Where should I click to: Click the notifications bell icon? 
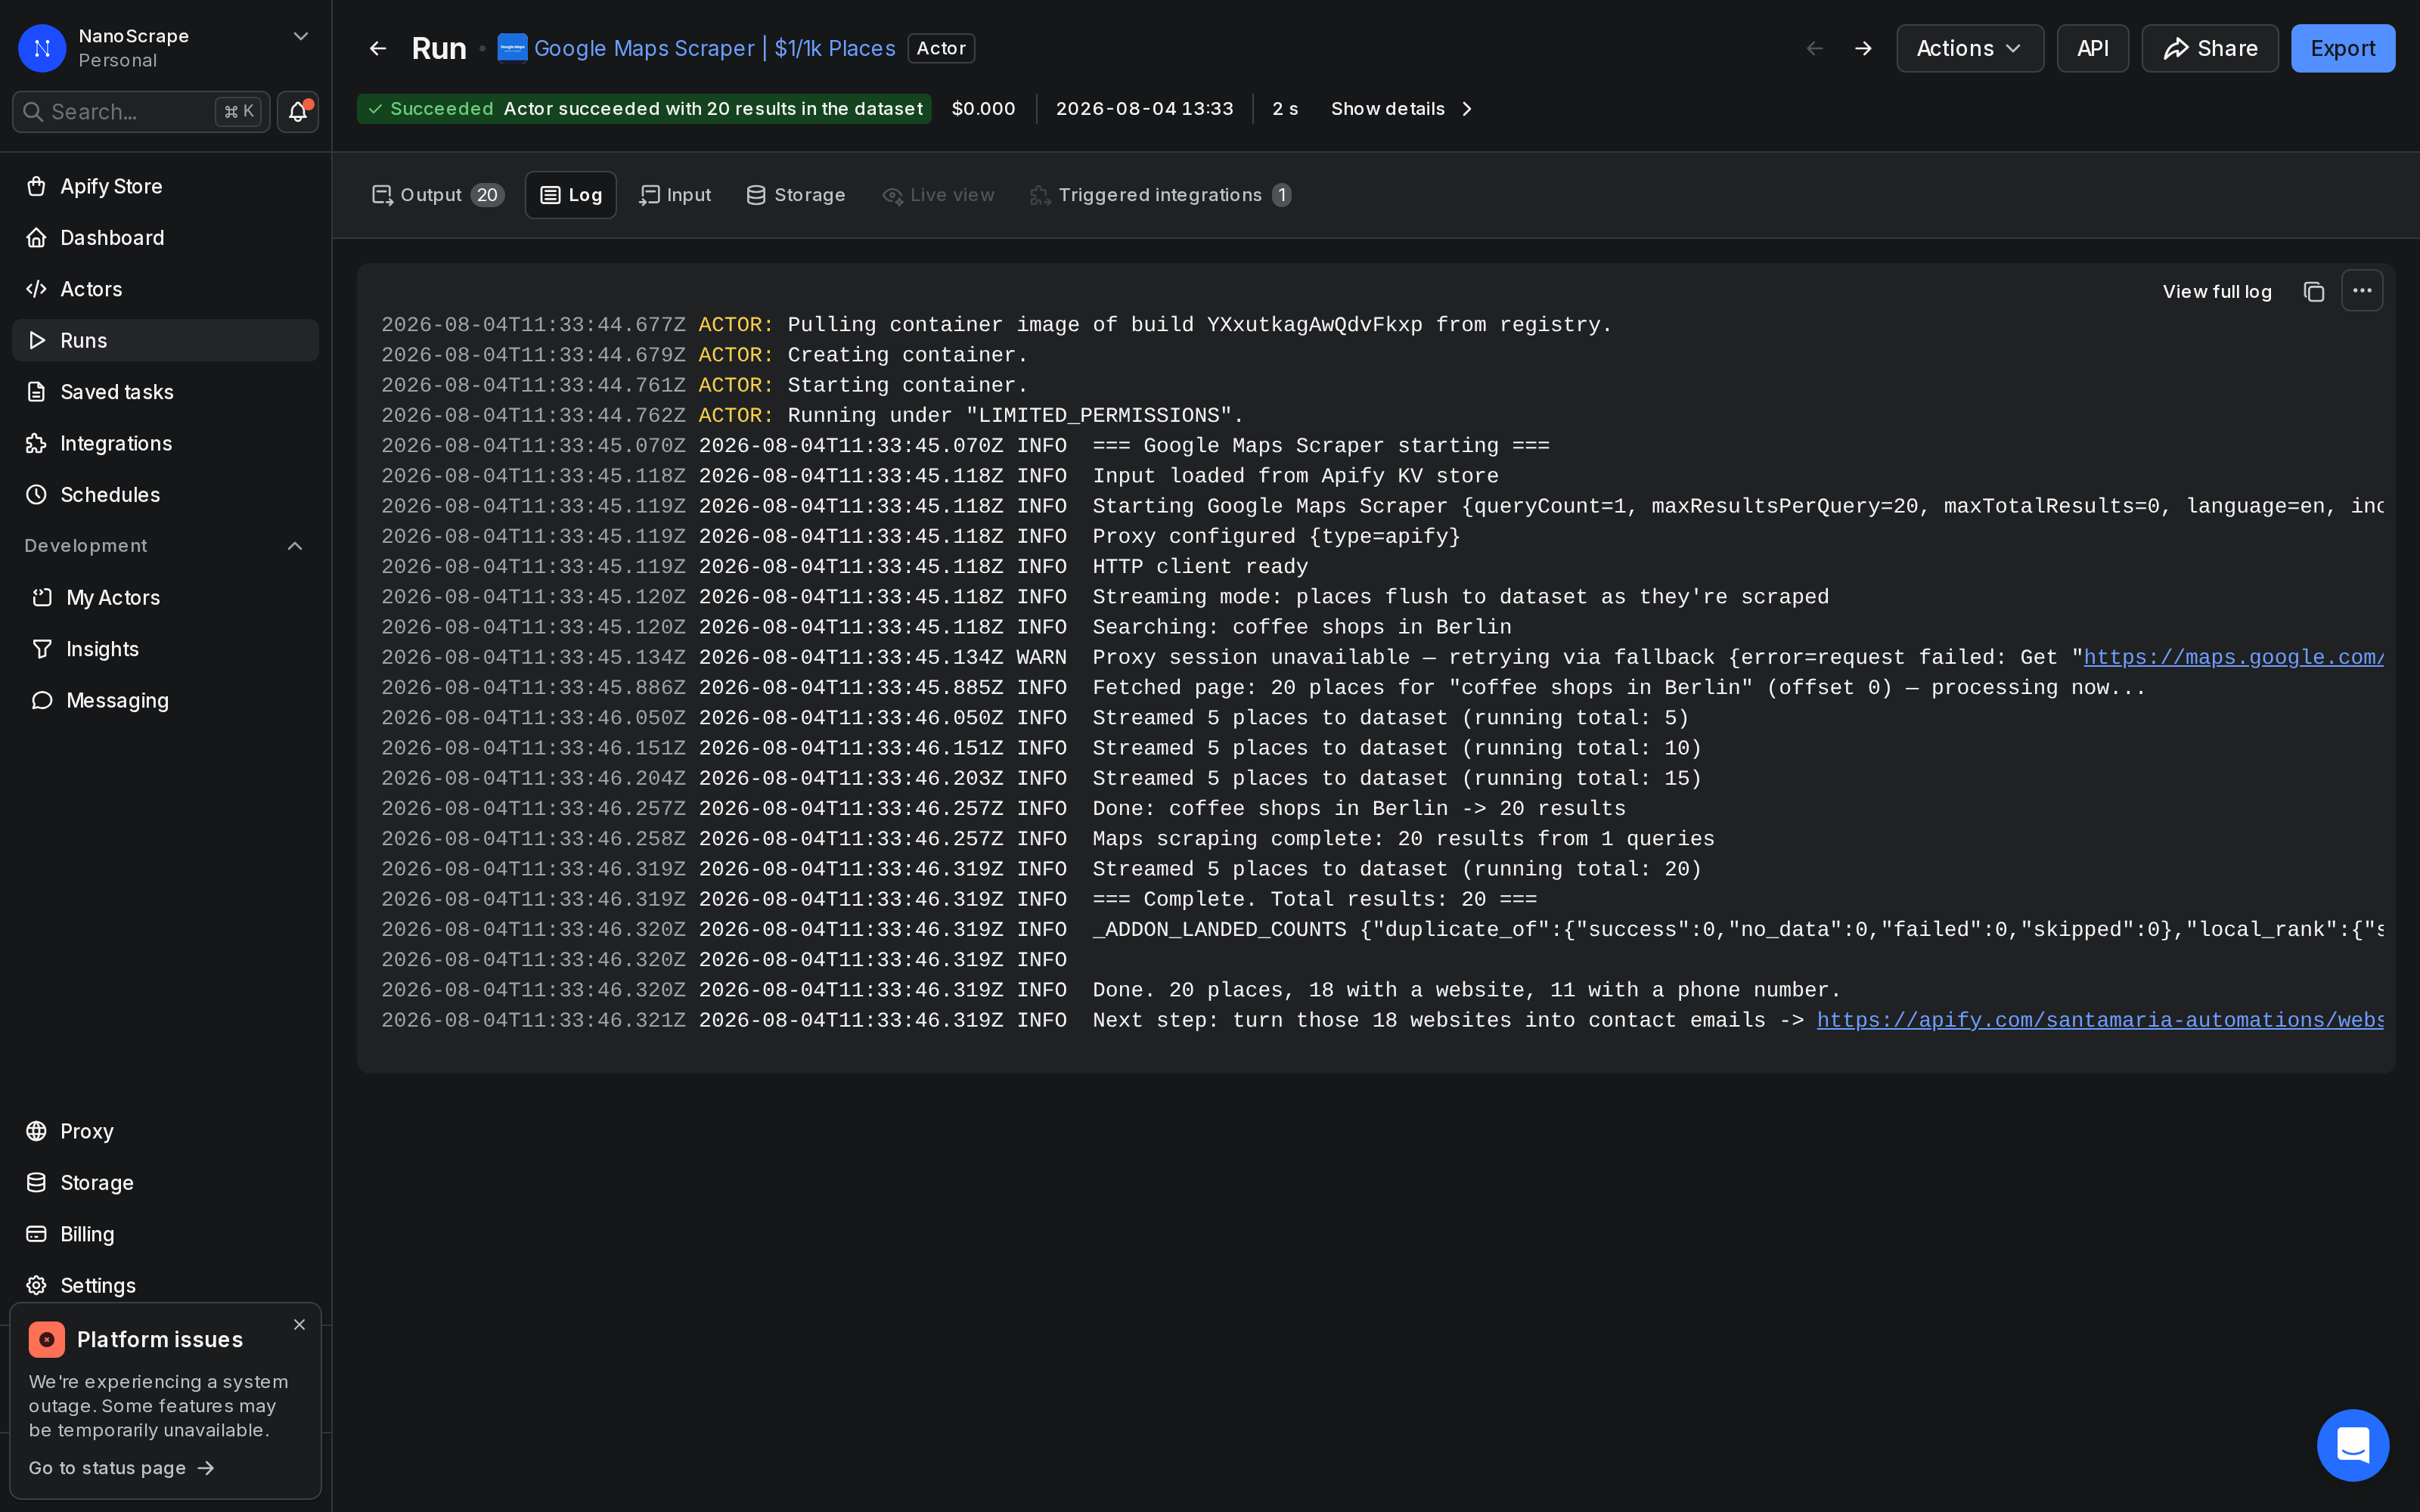pos(297,111)
